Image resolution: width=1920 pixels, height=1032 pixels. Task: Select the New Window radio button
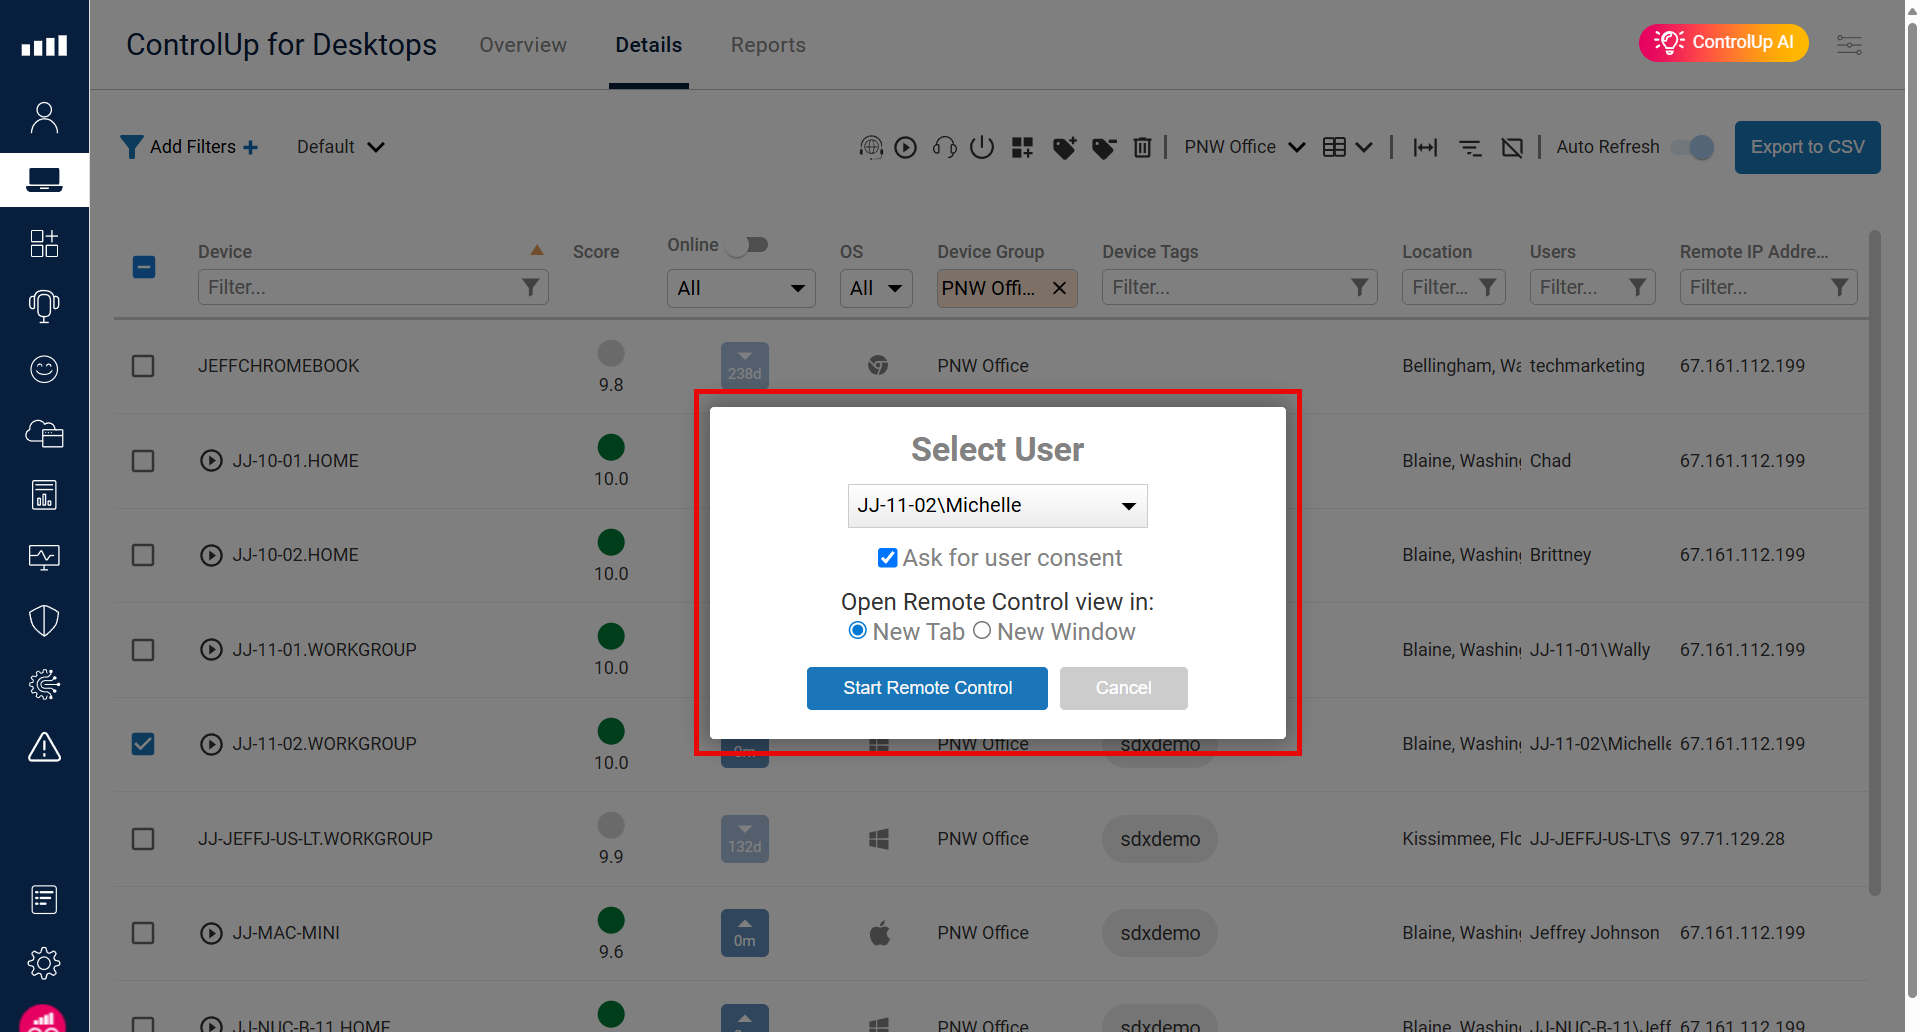point(981,630)
